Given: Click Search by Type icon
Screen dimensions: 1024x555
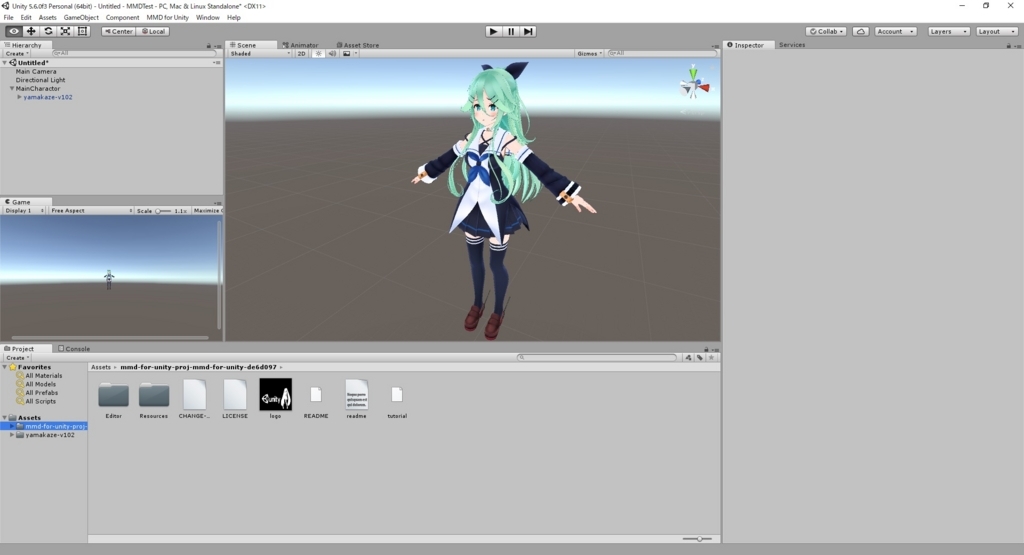Looking at the screenshot, I should point(688,358).
